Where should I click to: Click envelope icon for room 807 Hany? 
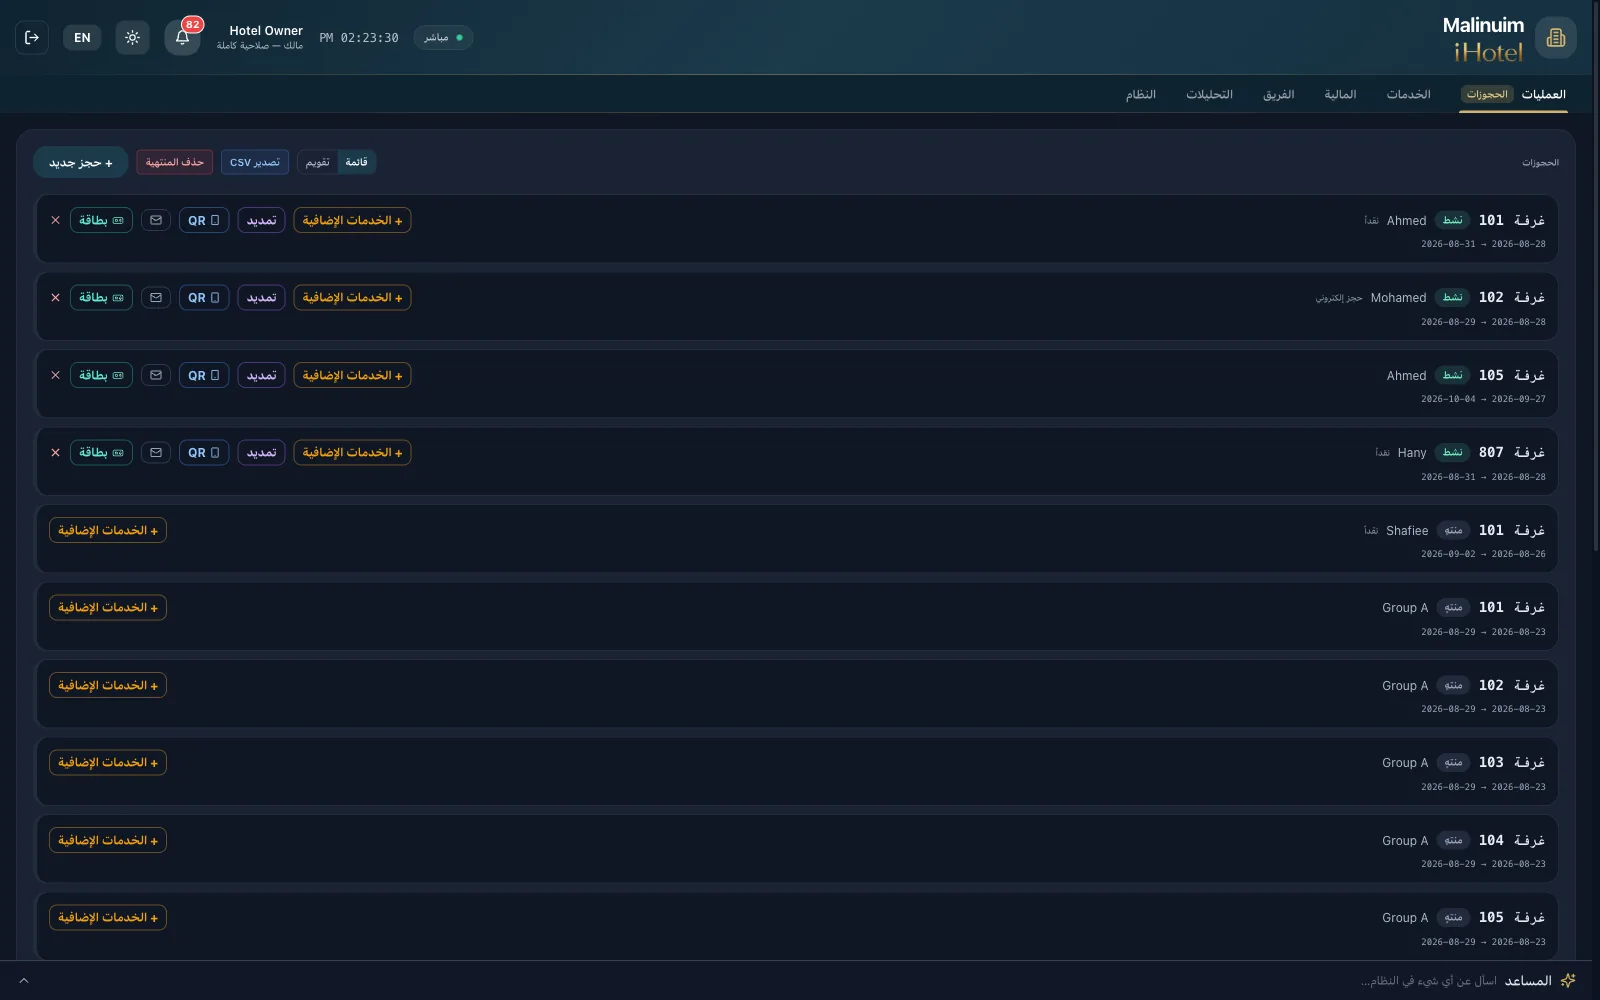[x=156, y=453]
